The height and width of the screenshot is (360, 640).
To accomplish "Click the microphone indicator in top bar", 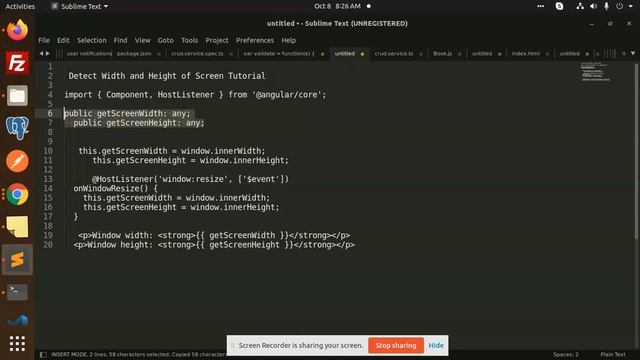I will pyautogui.click(x=606, y=6).
